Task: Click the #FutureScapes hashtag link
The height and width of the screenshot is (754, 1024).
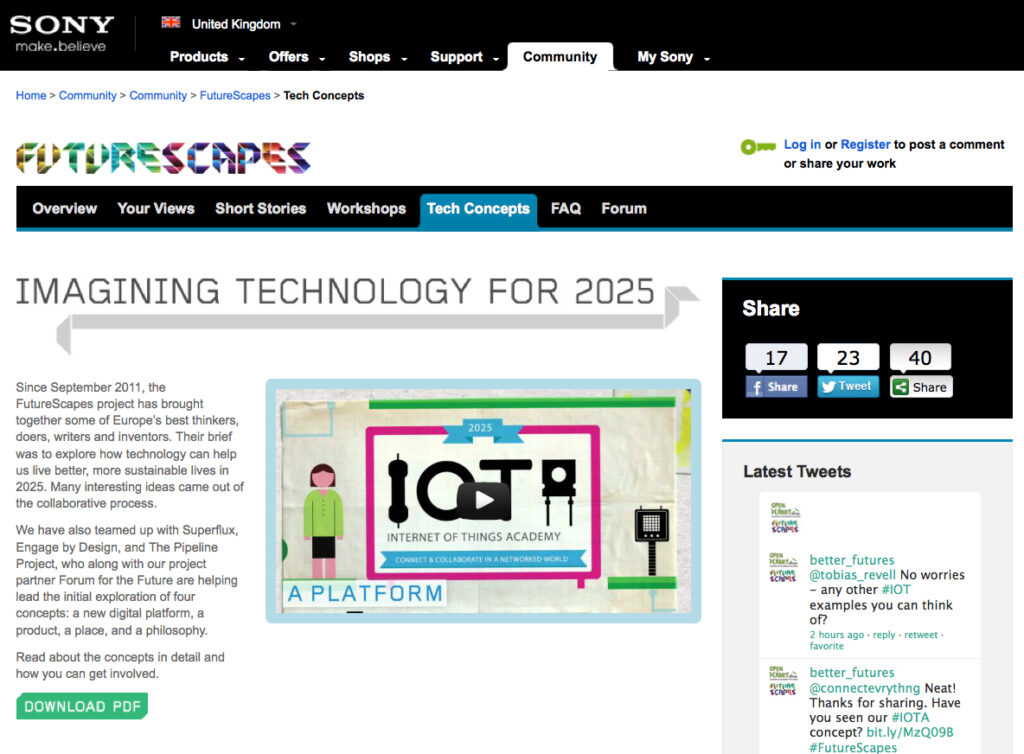Action: point(853,747)
